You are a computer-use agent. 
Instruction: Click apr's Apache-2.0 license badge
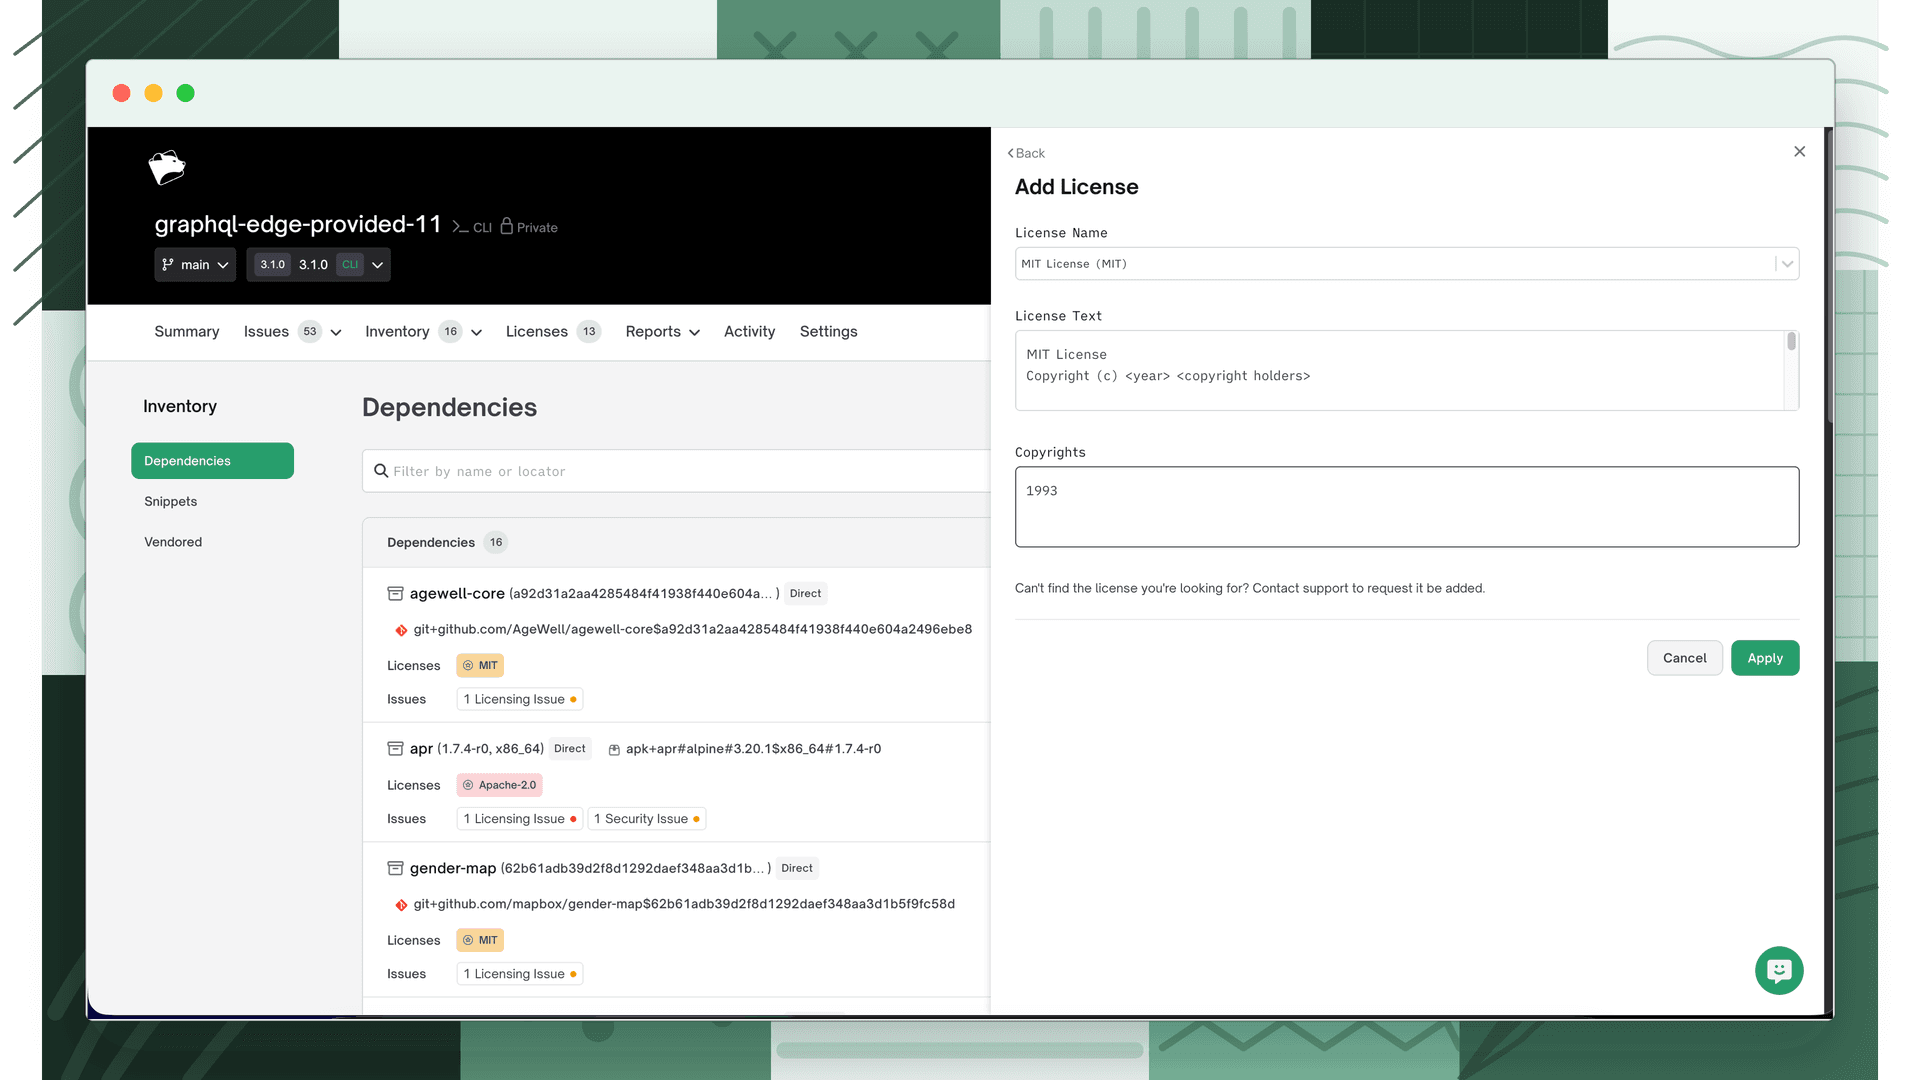tap(499, 785)
